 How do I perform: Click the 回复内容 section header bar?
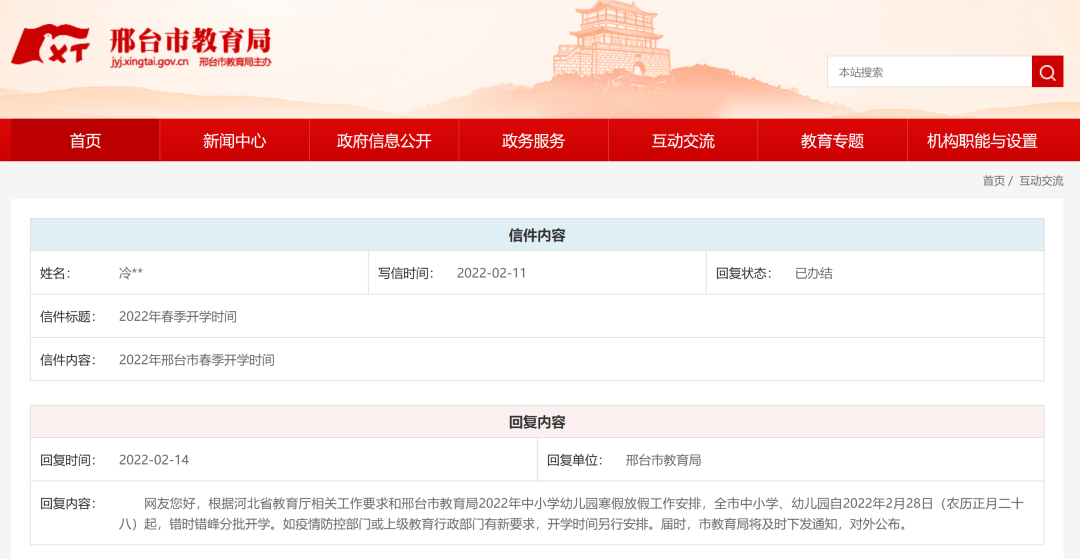tap(537, 422)
